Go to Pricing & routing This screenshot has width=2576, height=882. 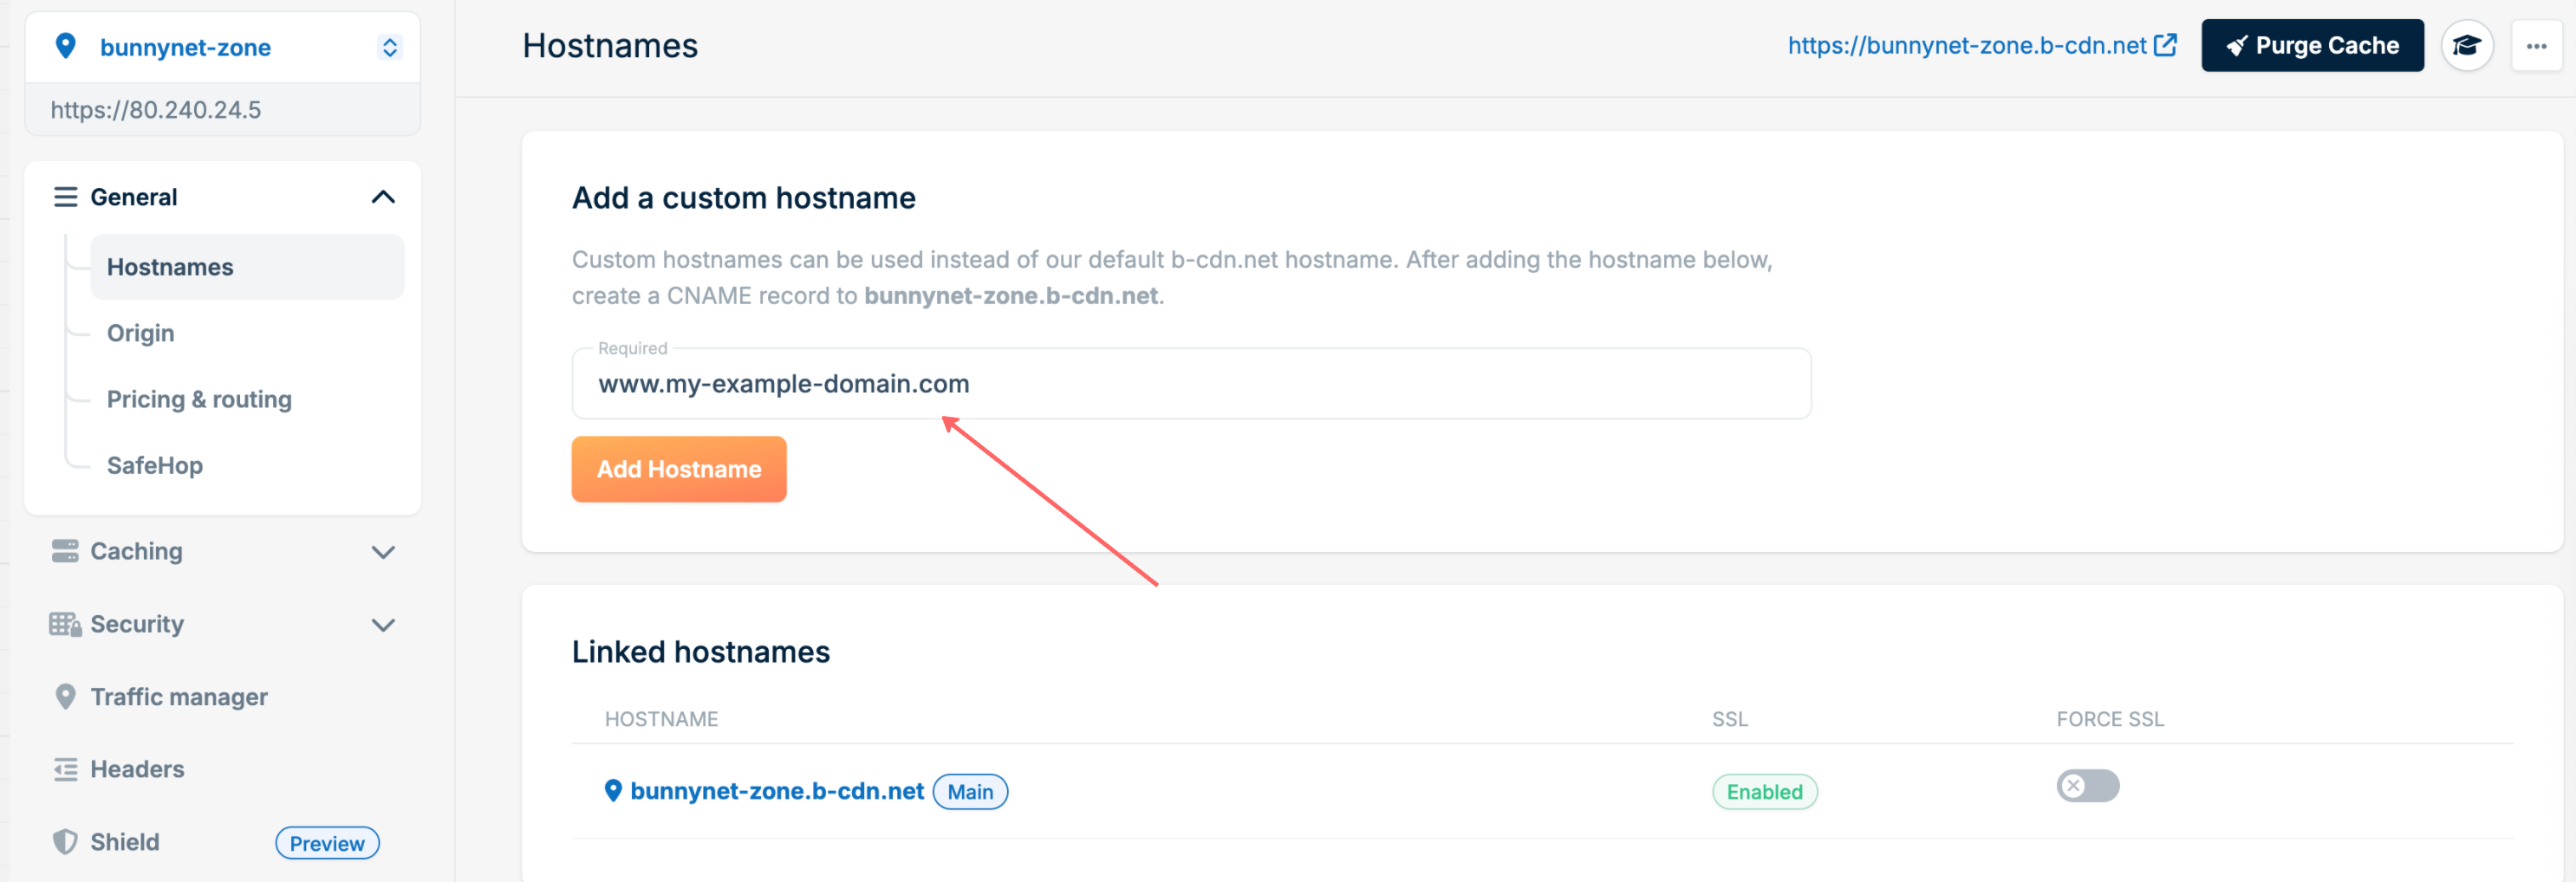tap(199, 399)
